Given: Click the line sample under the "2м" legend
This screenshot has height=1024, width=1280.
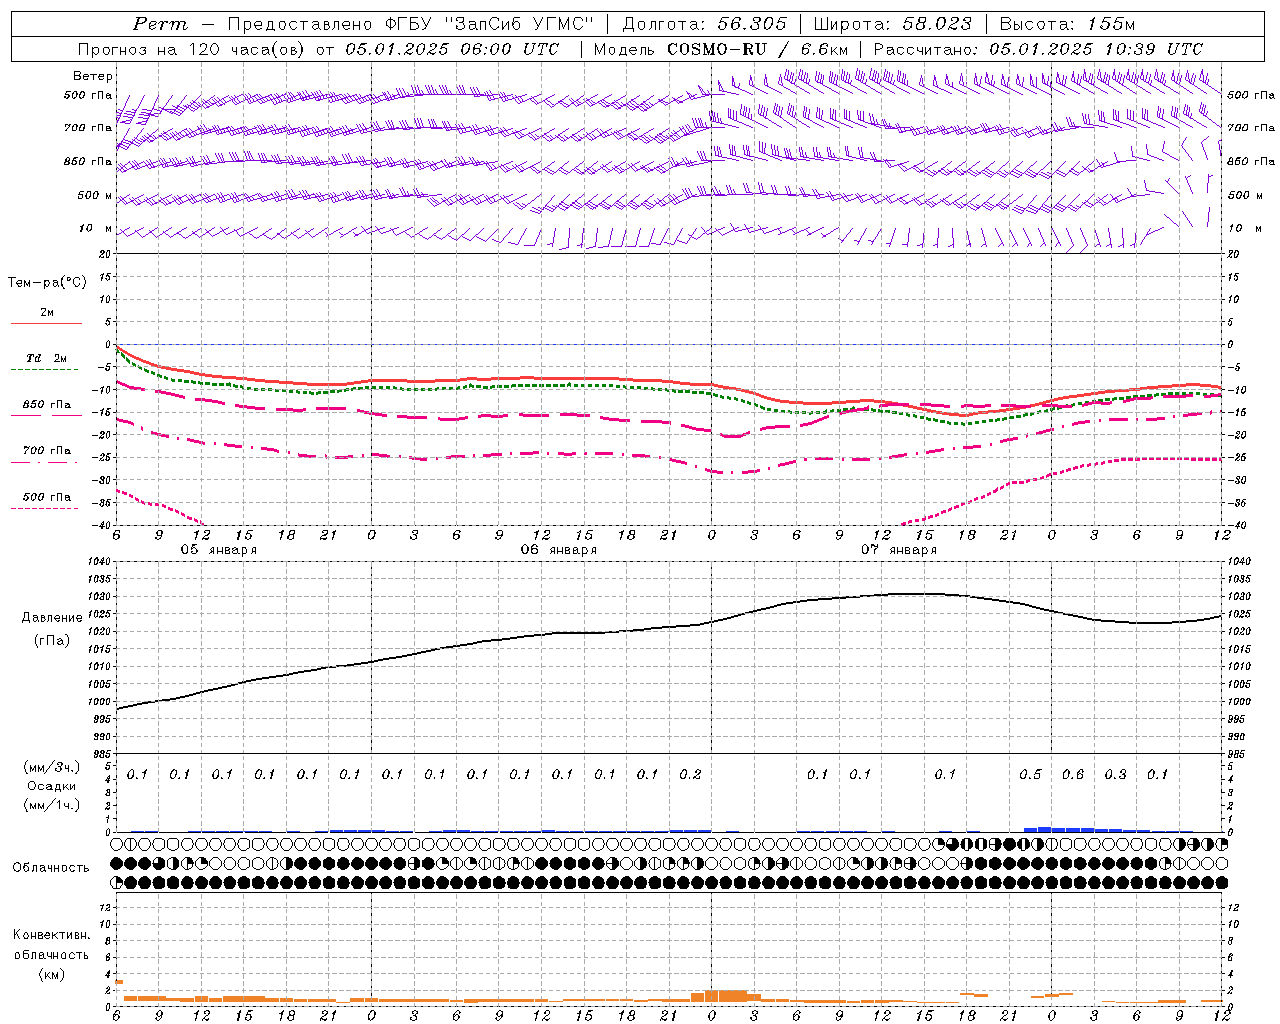Looking at the screenshot, I should click(46, 323).
